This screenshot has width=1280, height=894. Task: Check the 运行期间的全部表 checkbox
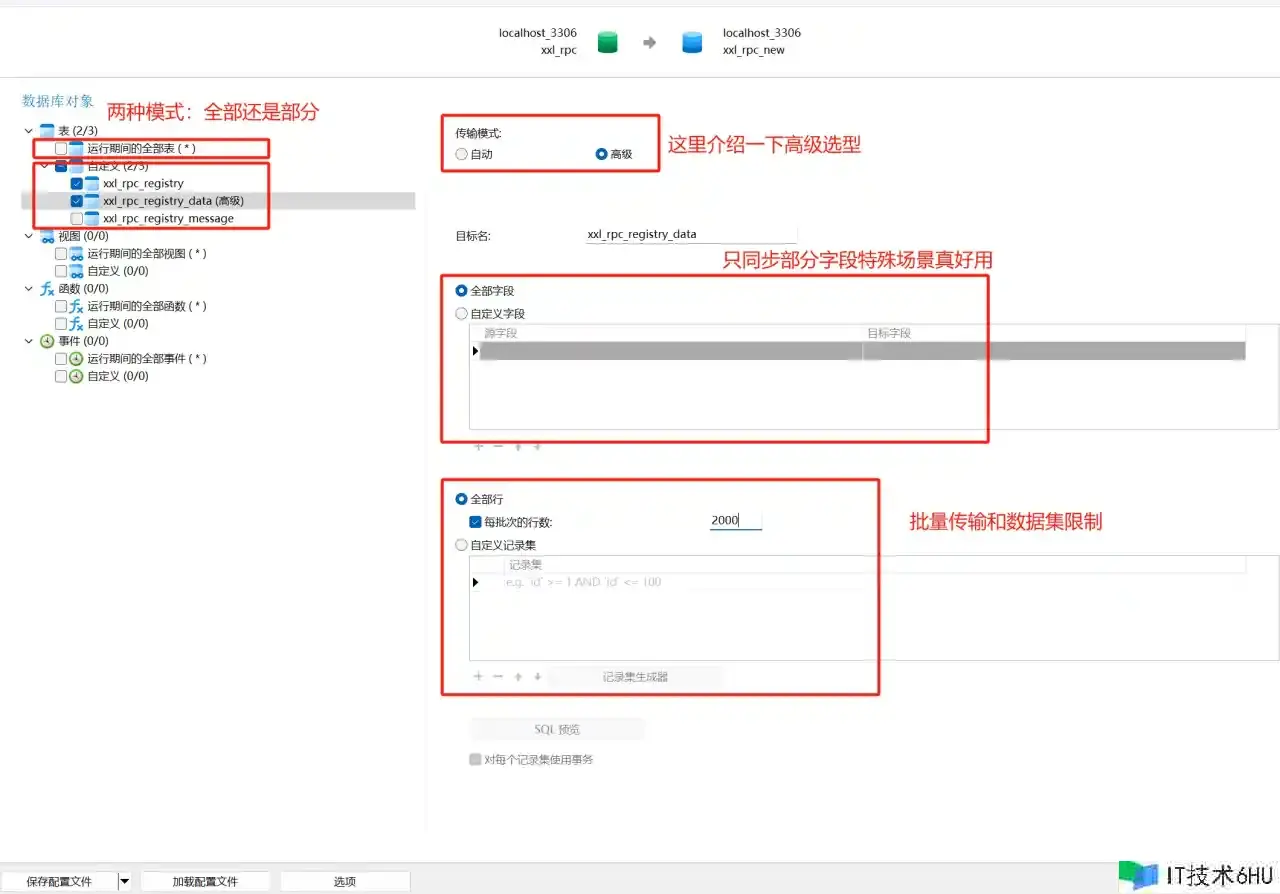point(61,149)
